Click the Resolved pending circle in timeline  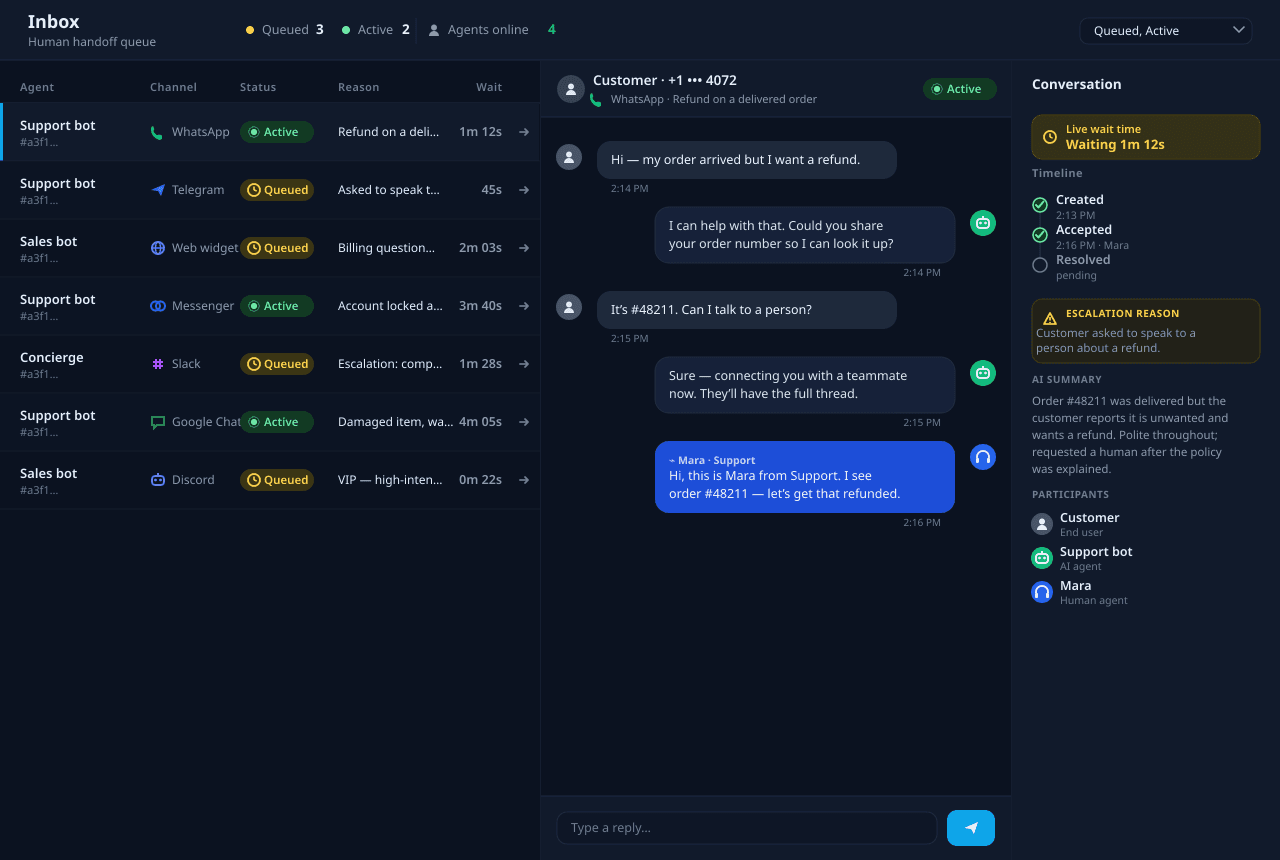click(x=1040, y=265)
